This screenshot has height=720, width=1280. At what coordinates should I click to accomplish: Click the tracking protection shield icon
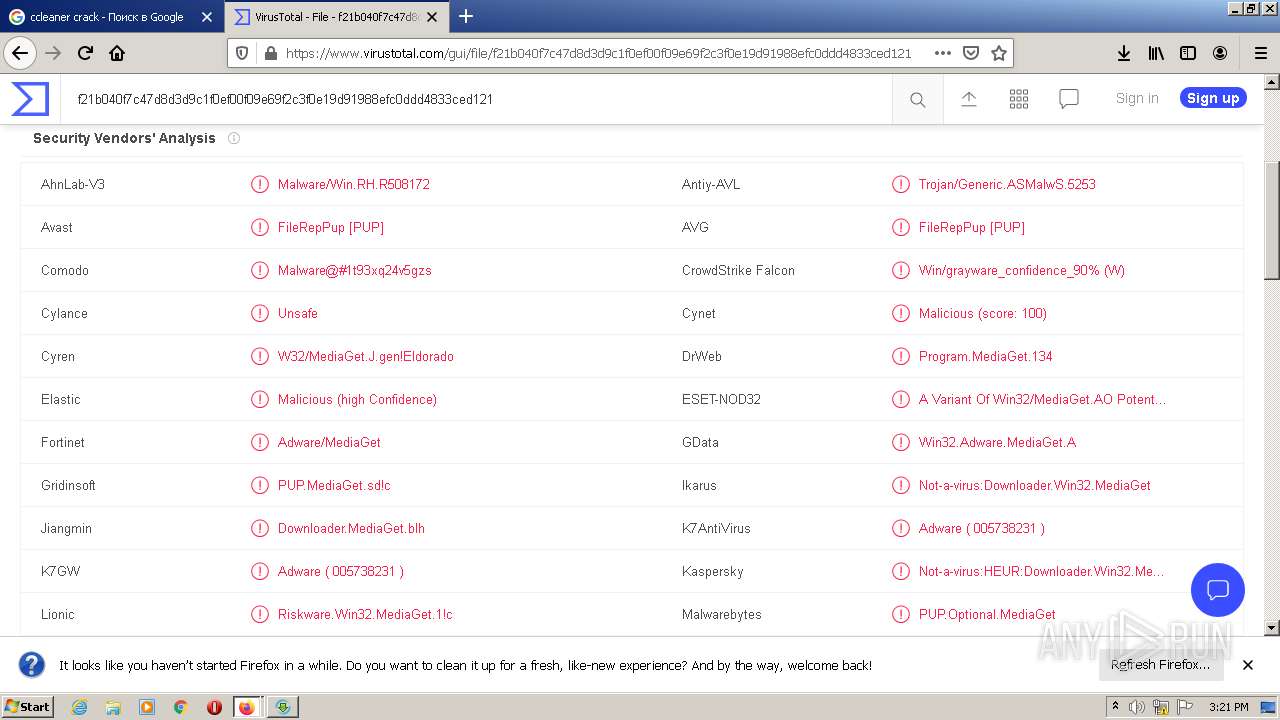coord(241,53)
